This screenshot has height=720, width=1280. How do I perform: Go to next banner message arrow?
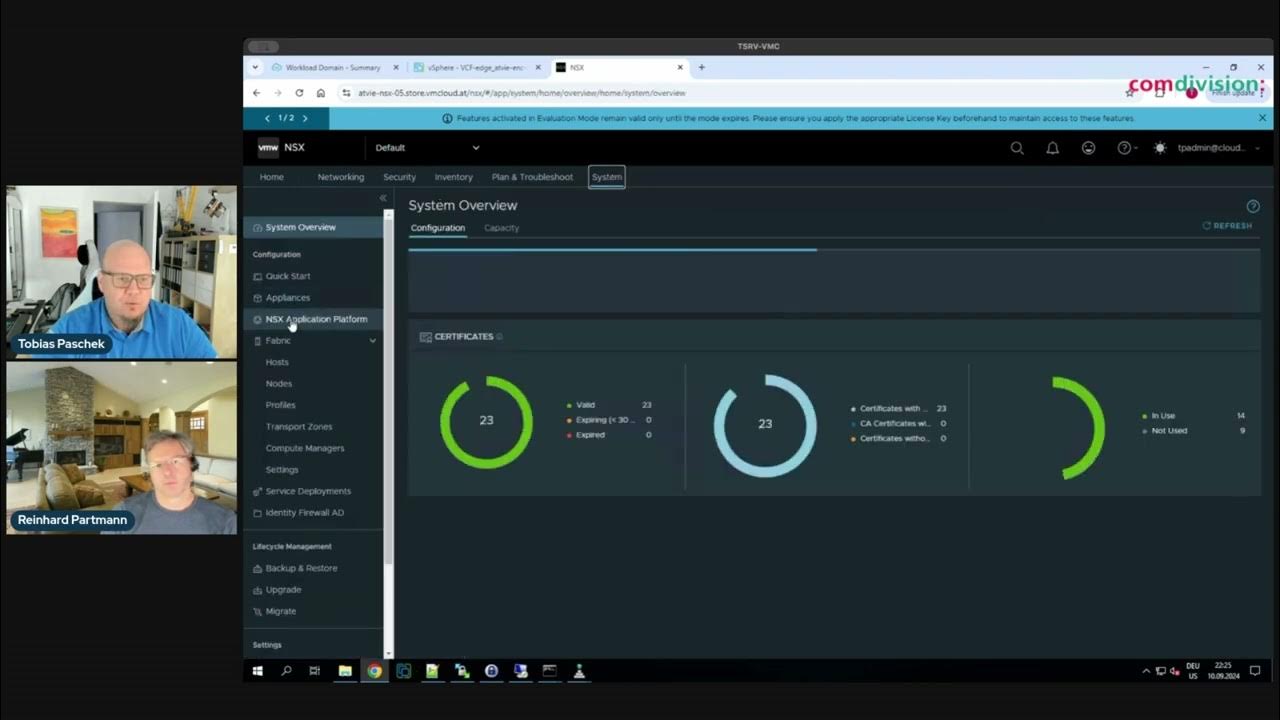point(305,118)
